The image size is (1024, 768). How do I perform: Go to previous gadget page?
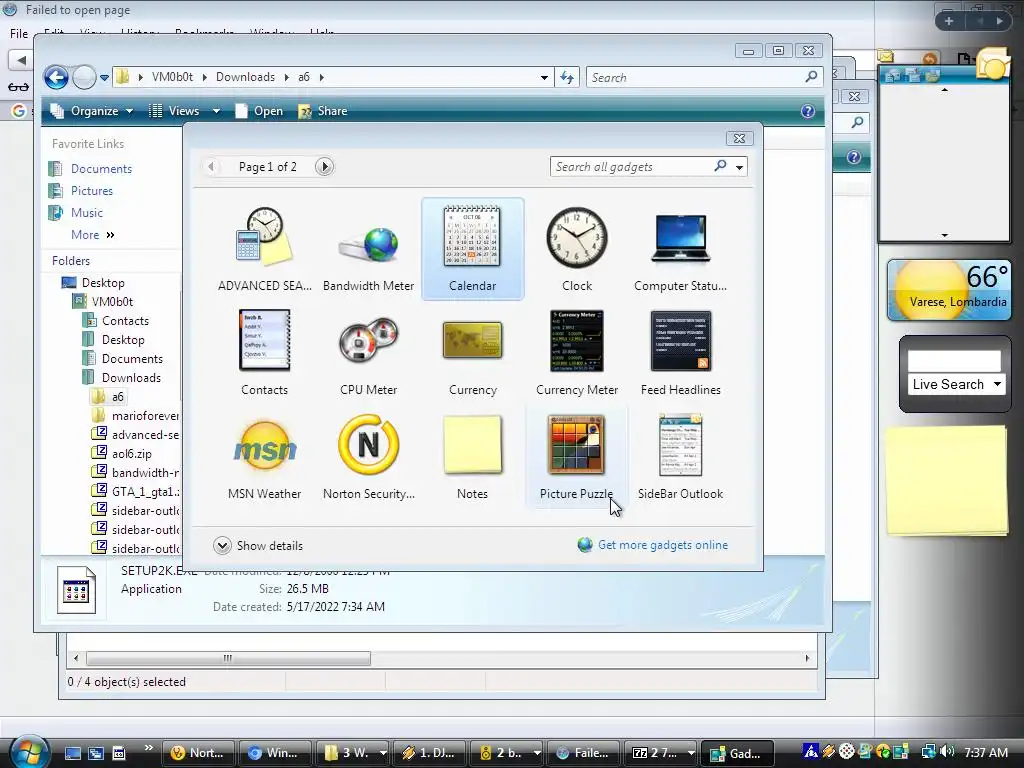click(x=210, y=167)
